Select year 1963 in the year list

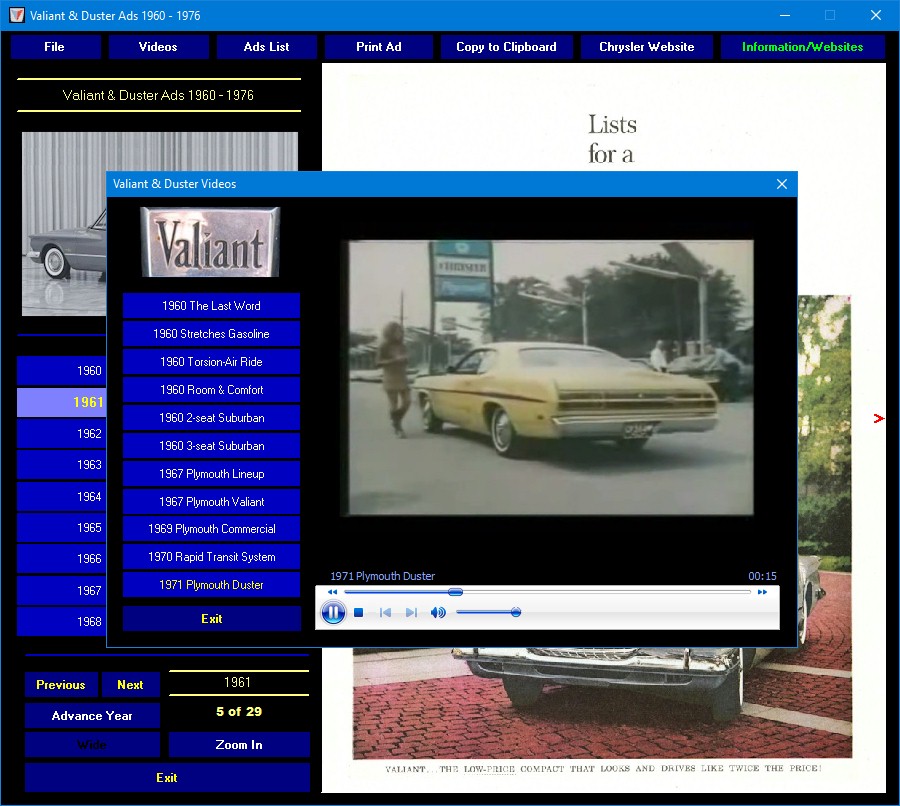click(62, 465)
